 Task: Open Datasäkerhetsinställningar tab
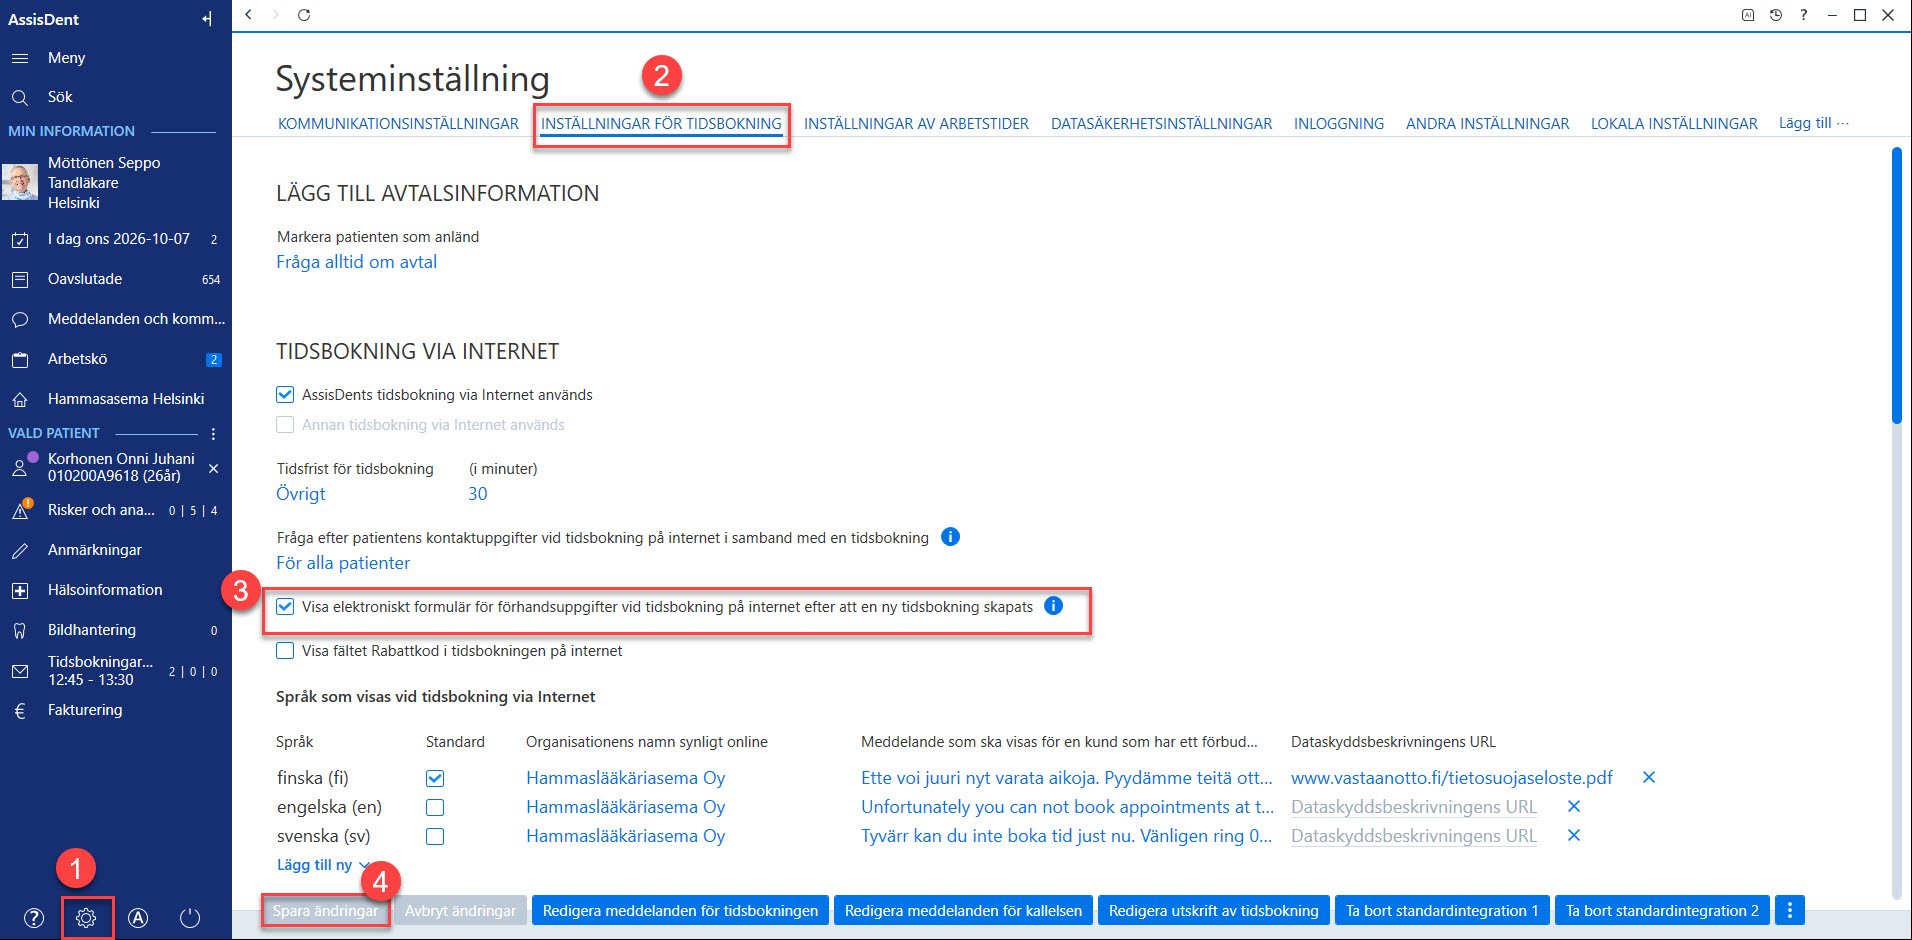click(1161, 124)
